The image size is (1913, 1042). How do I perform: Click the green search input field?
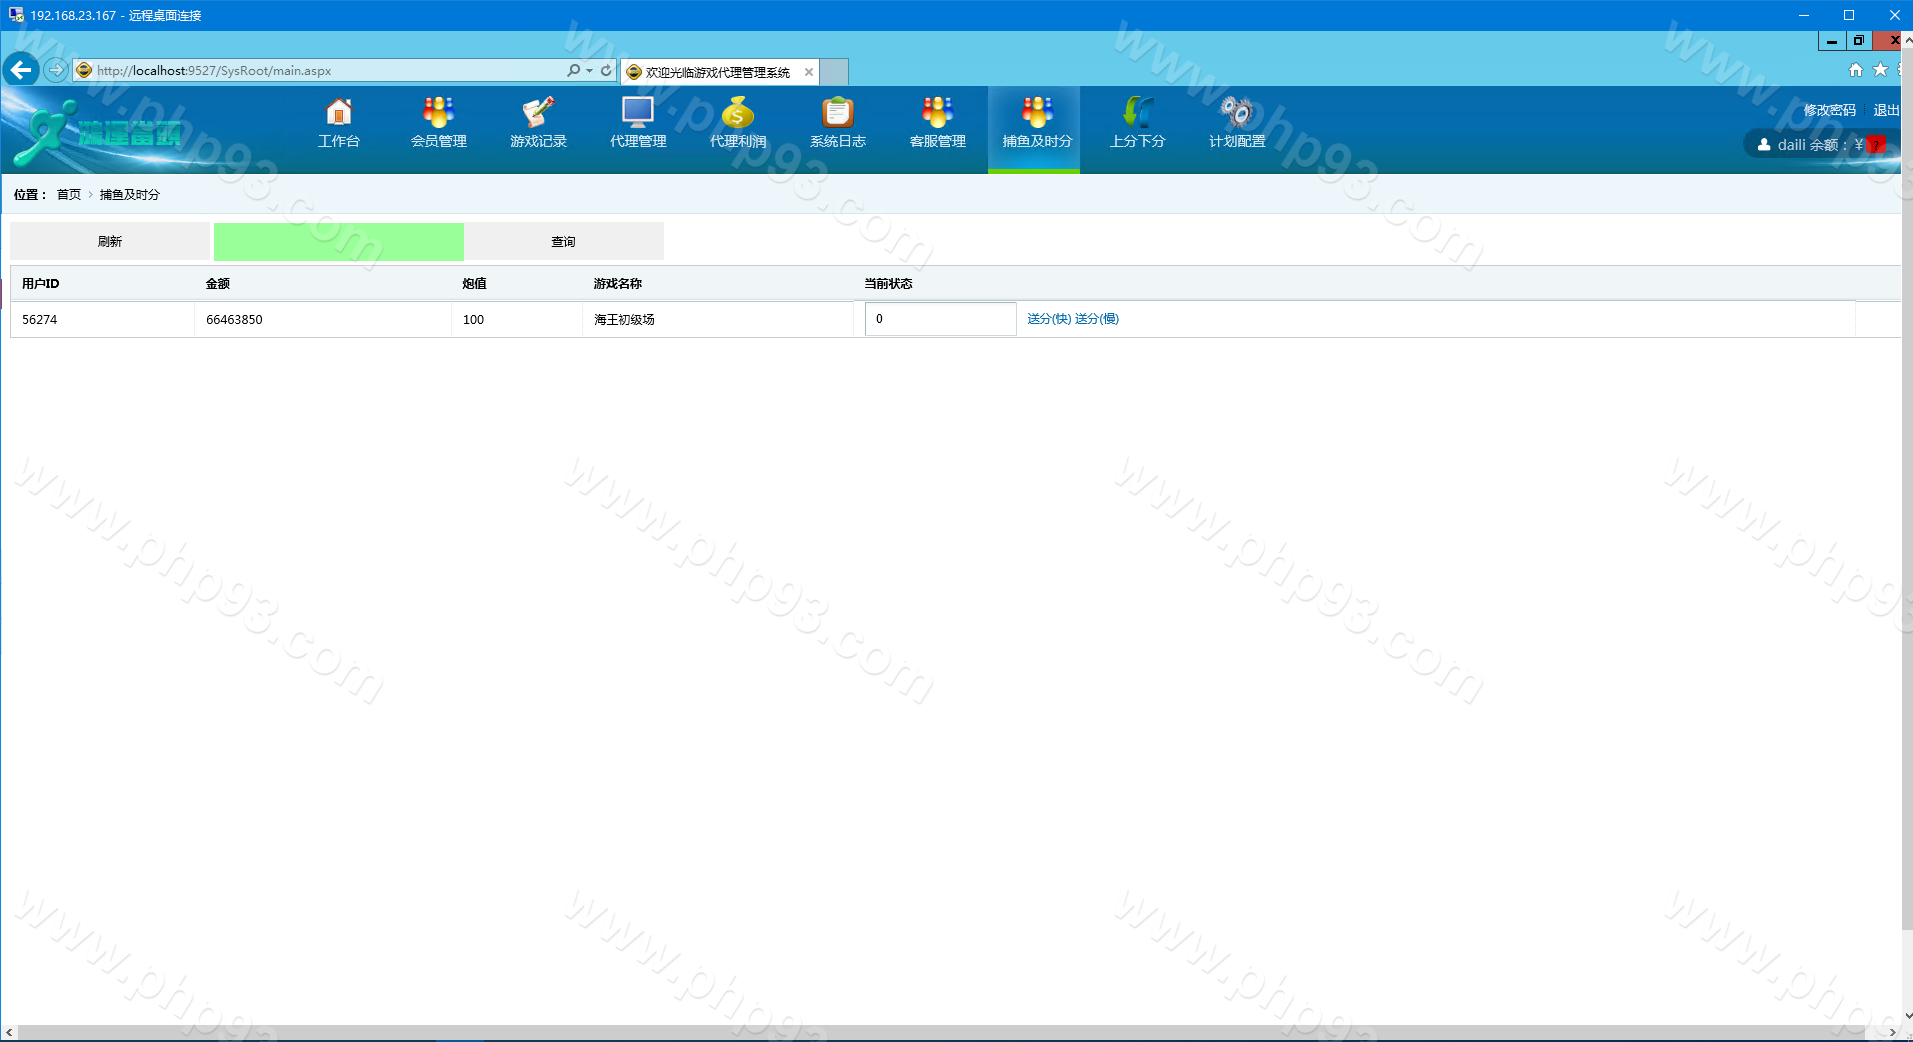coord(338,242)
